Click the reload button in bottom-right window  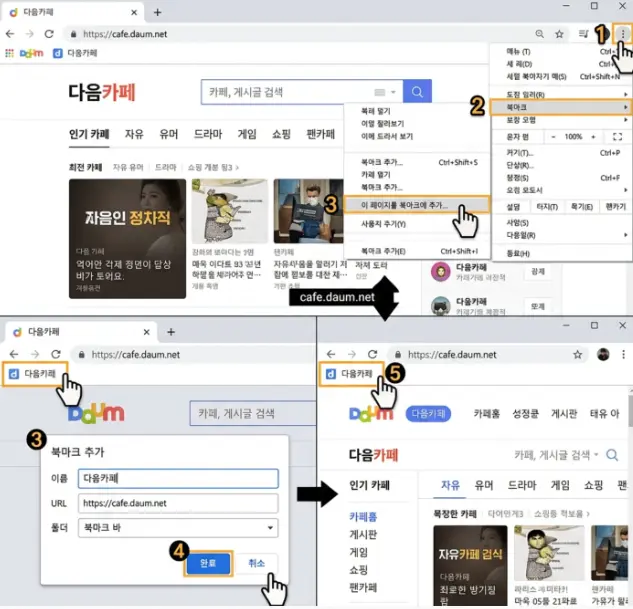pyautogui.click(x=373, y=354)
